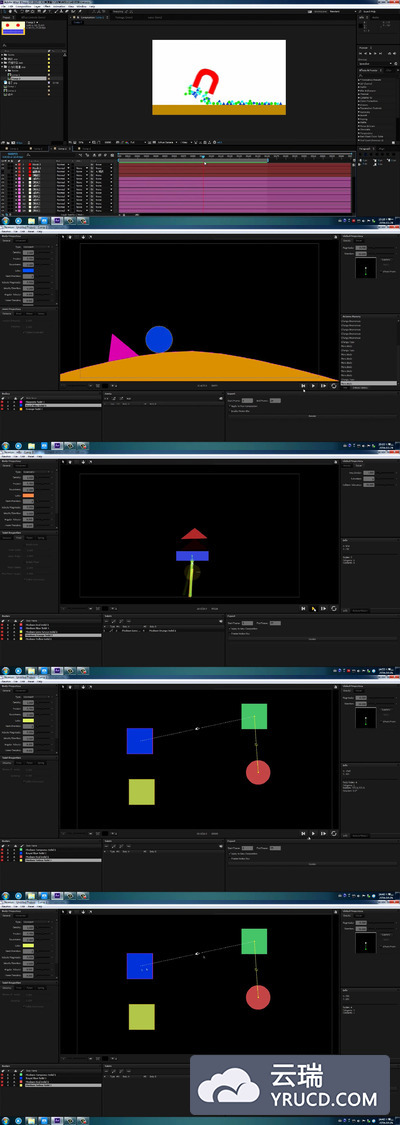Open Windows Start button below After Effects timeline
Screen dimensions: 400x1125
pos(6,221)
